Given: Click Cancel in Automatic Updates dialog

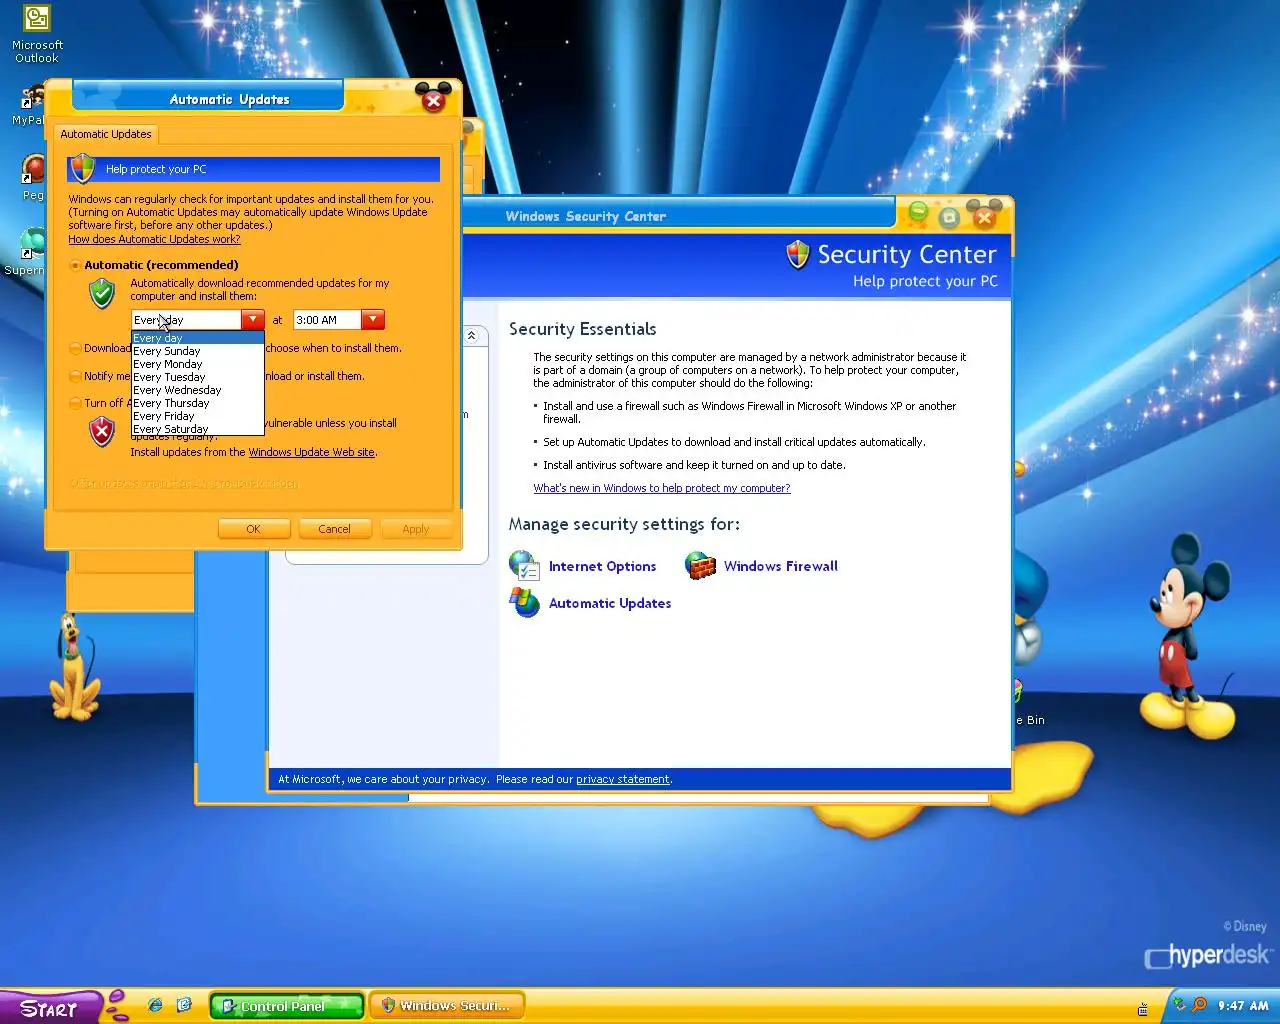Looking at the screenshot, I should 334,529.
